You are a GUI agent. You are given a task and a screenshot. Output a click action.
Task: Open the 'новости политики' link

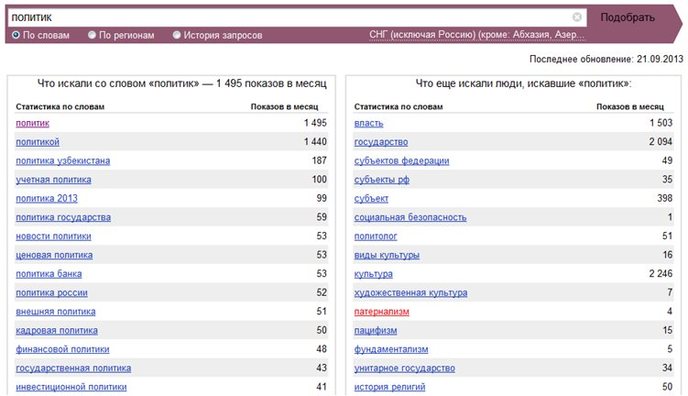(x=54, y=236)
